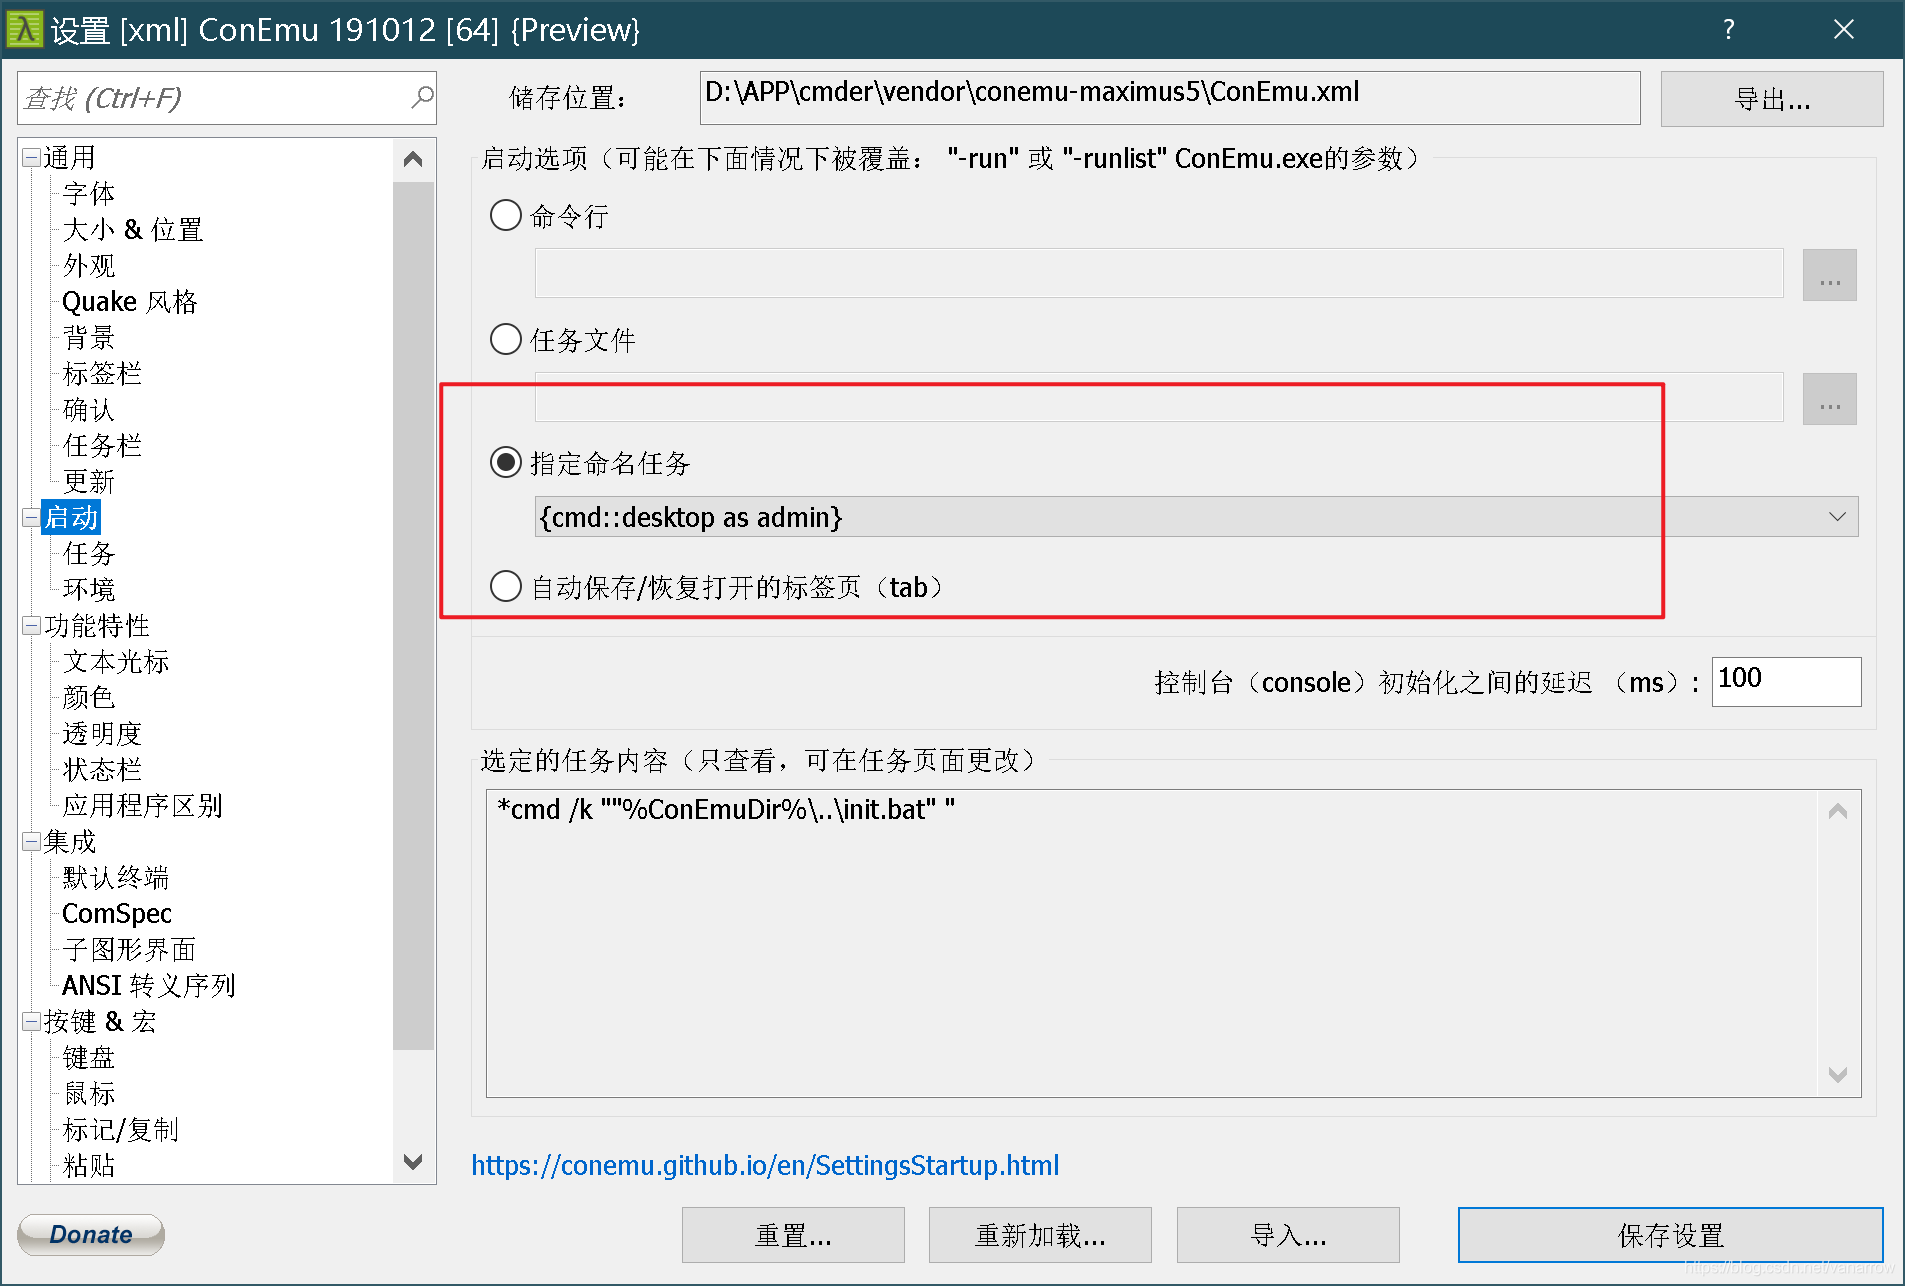Image resolution: width=1905 pixels, height=1286 pixels.
Task: Click the browse button for 命令行
Action: pyautogui.click(x=1829, y=274)
